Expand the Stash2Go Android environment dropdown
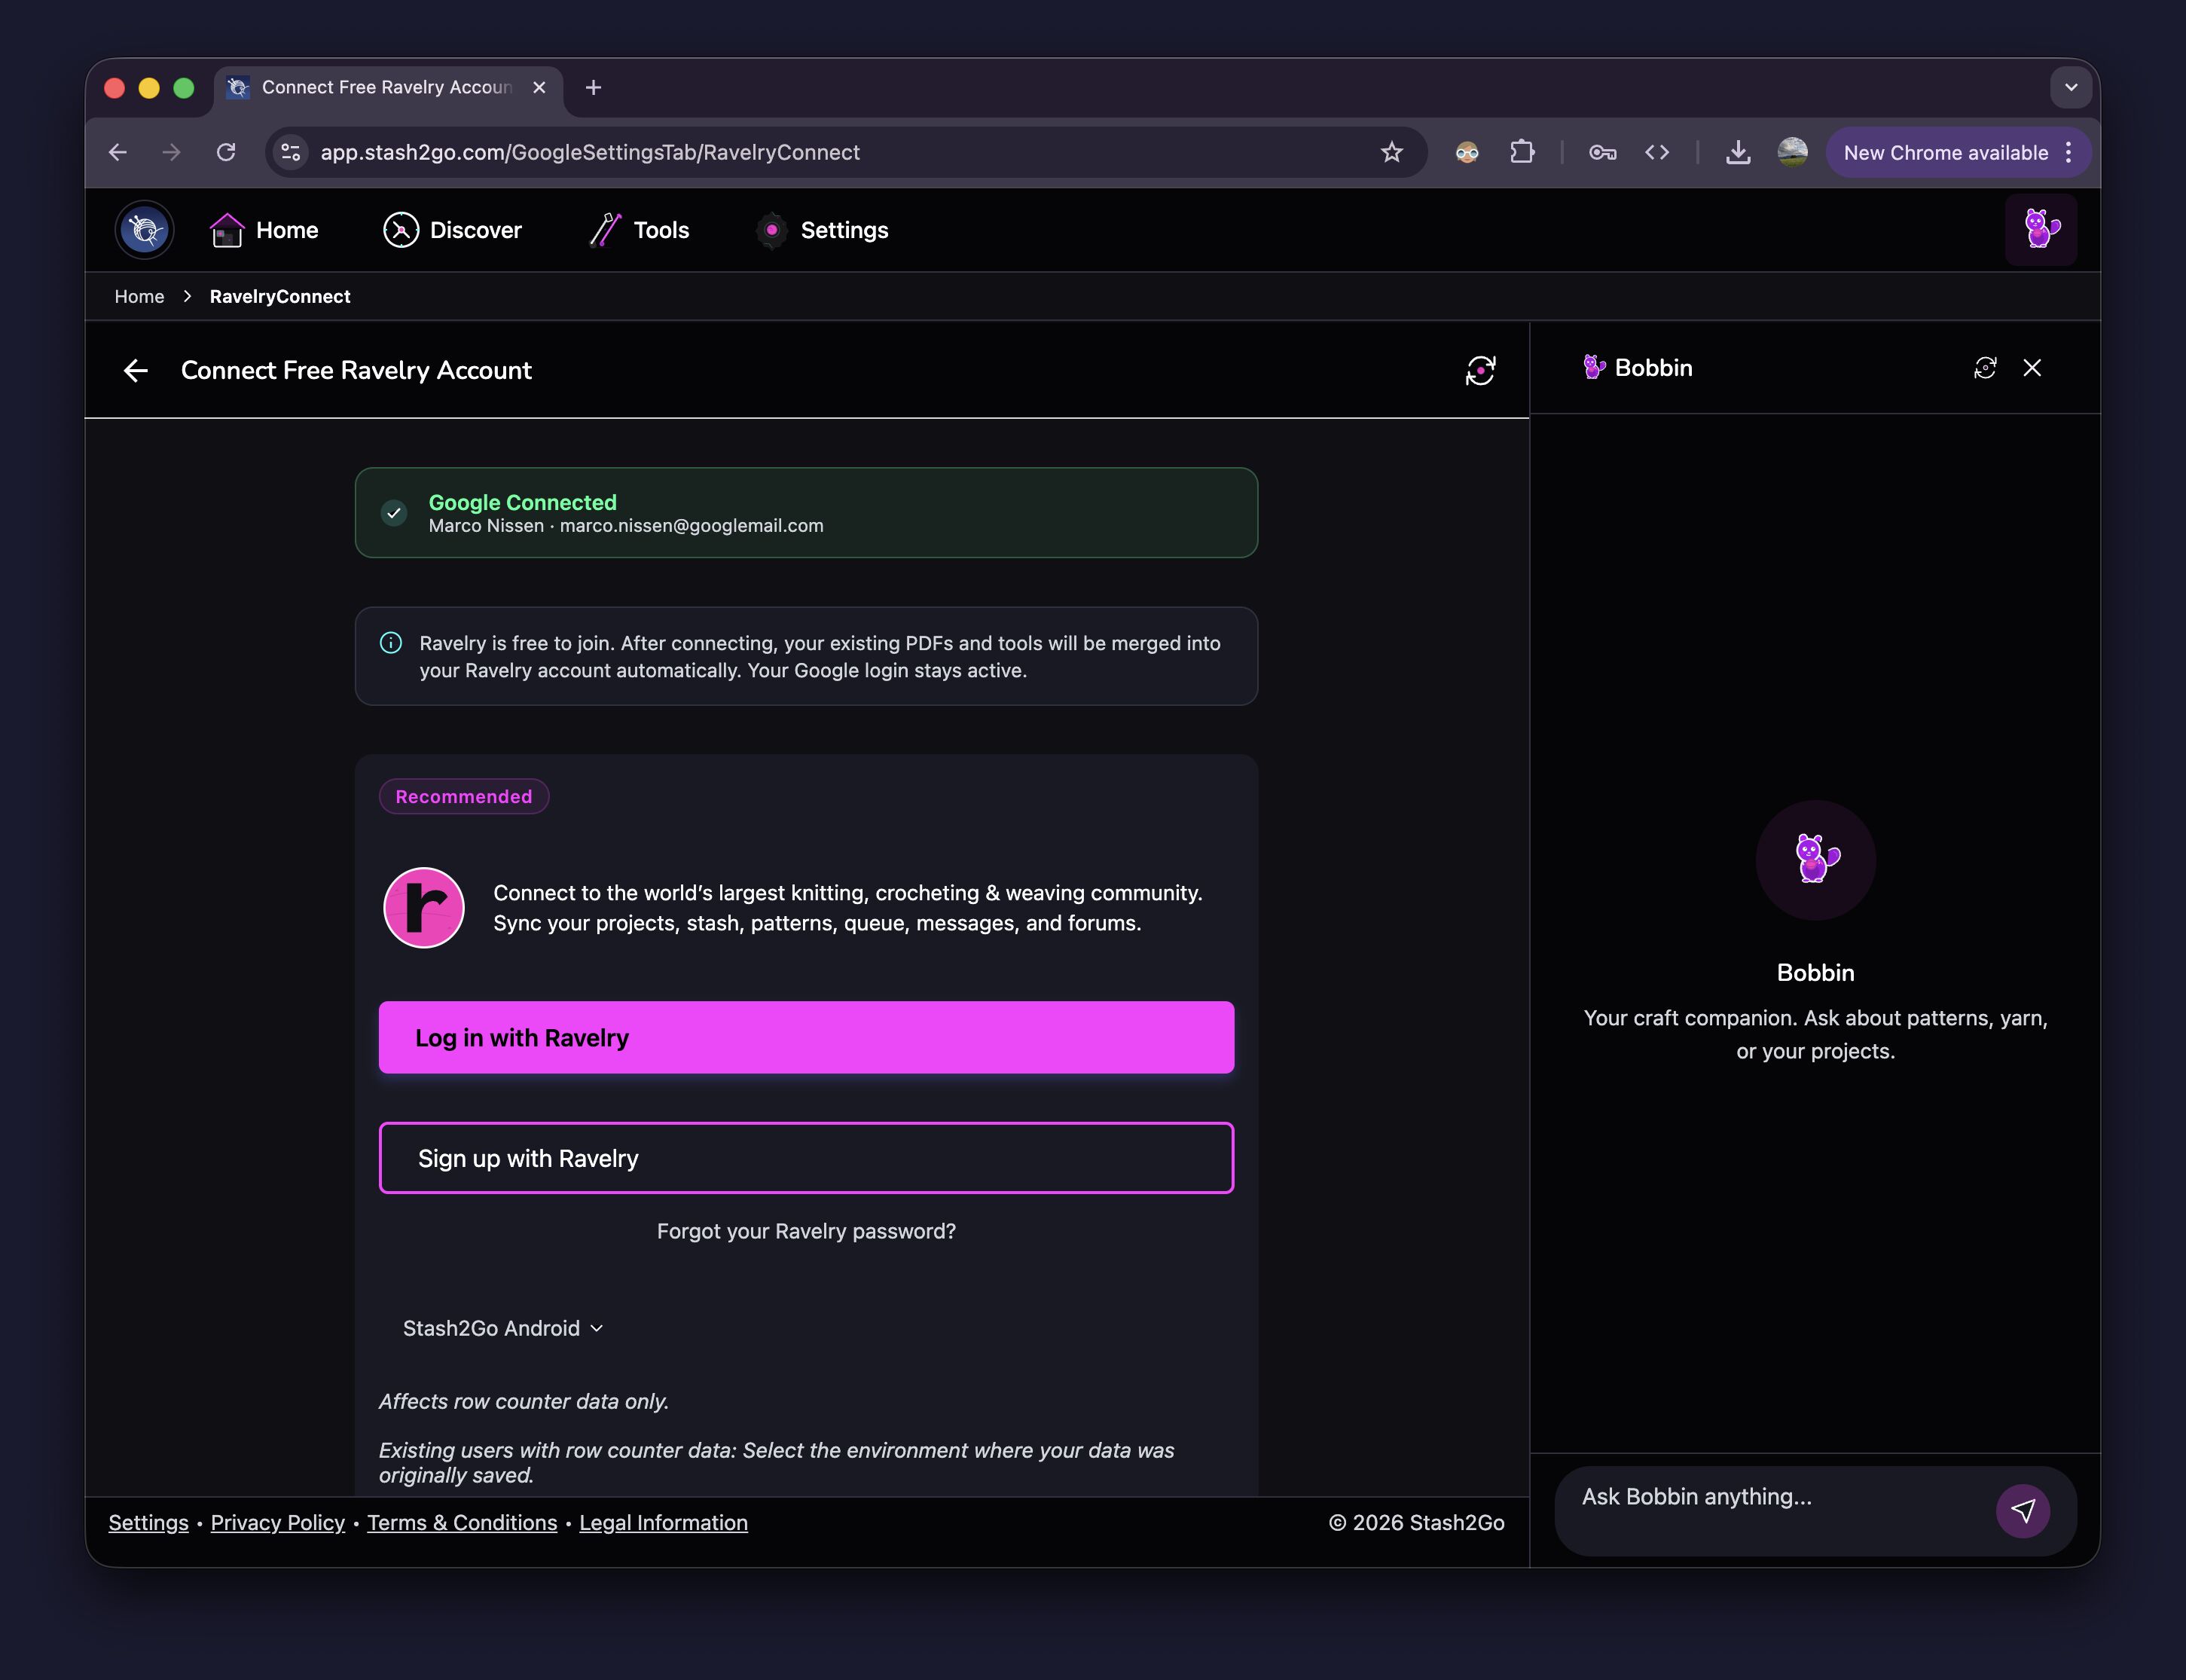 503,1328
